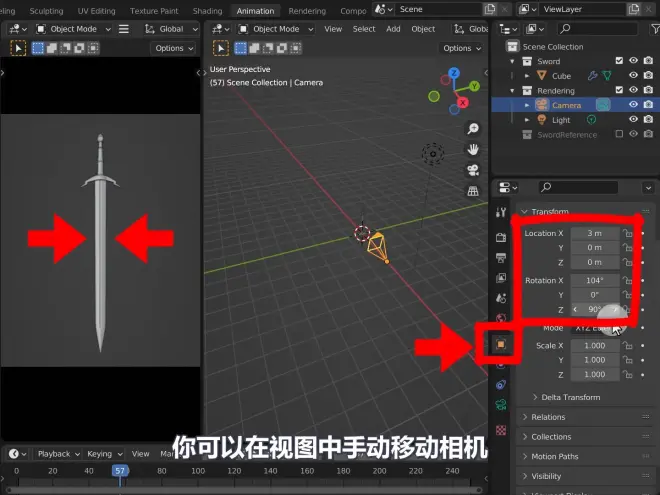Select the tweak tool in left viewport
The height and width of the screenshot is (495, 660).
(18, 48)
